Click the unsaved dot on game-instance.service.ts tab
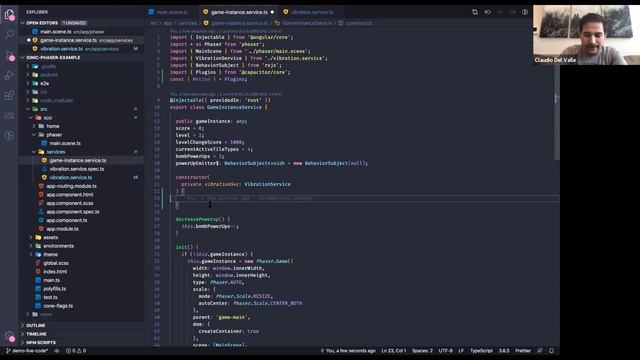 coord(272,12)
